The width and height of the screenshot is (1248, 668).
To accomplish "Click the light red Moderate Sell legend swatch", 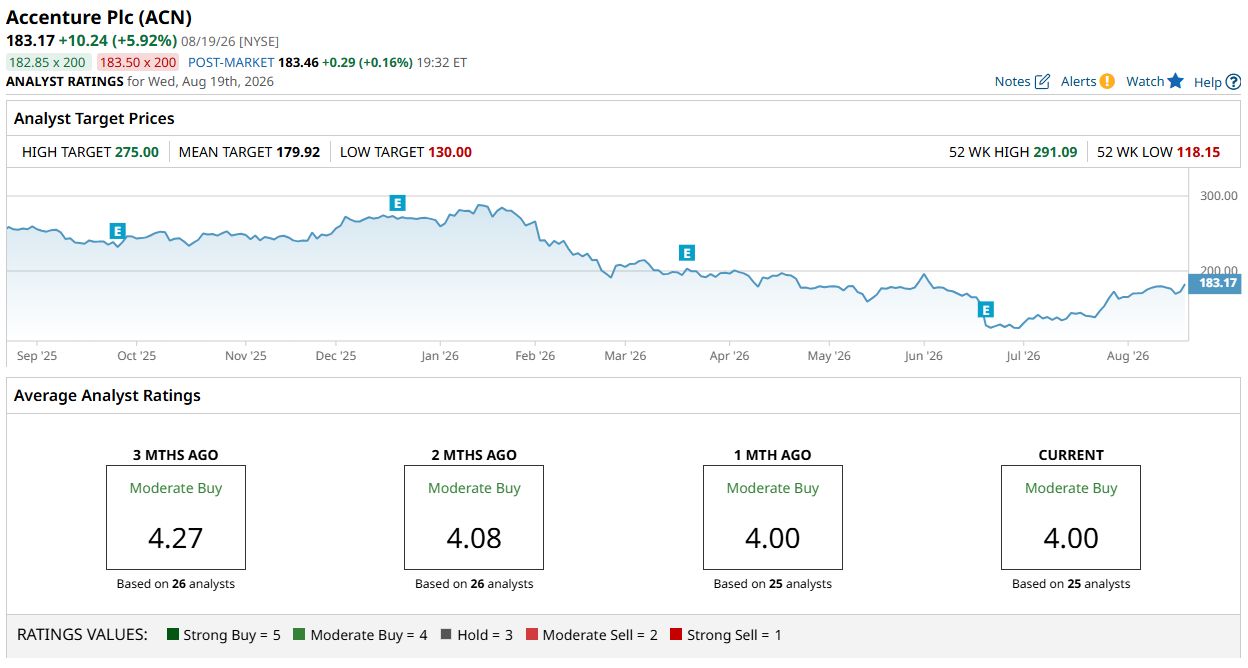I will 532,635.
